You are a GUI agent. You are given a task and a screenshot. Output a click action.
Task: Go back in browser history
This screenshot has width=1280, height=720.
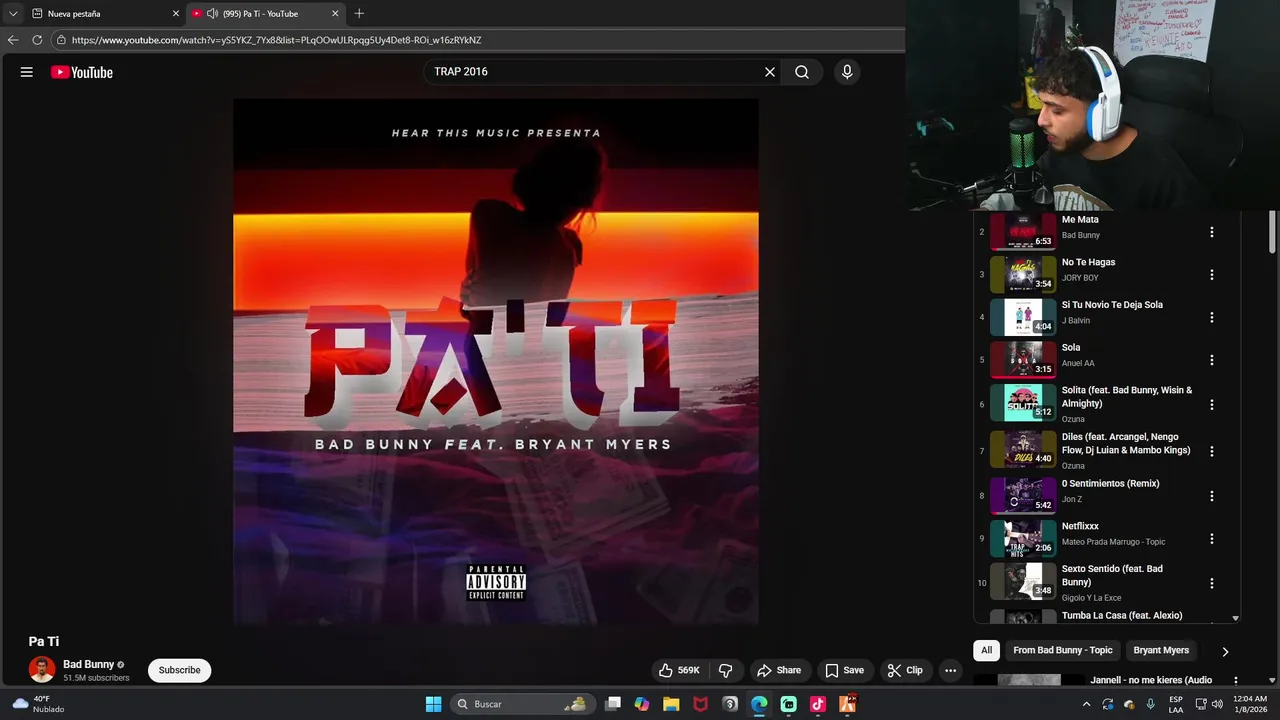pyautogui.click(x=13, y=40)
